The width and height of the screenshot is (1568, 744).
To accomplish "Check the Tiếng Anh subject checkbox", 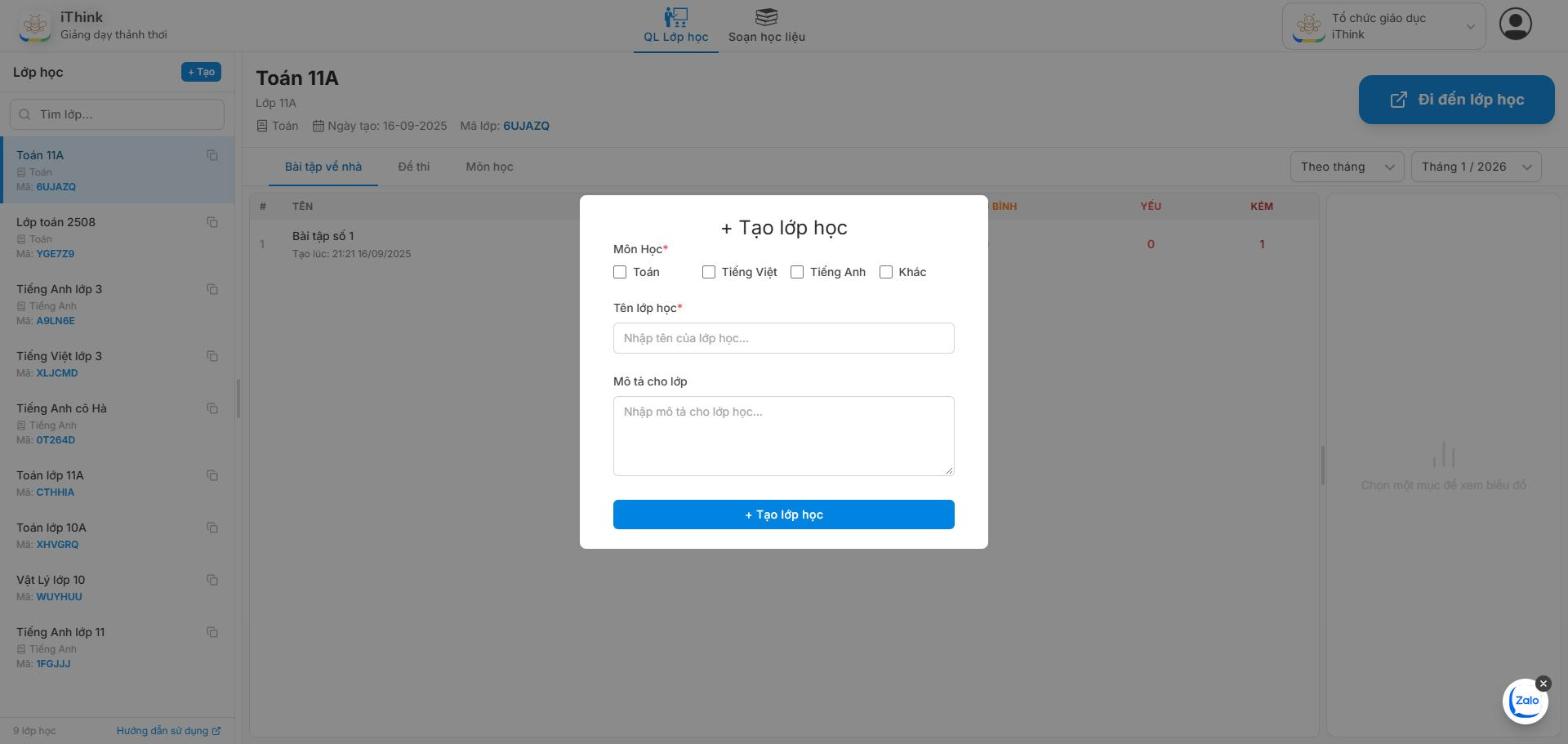I will pyautogui.click(x=797, y=272).
